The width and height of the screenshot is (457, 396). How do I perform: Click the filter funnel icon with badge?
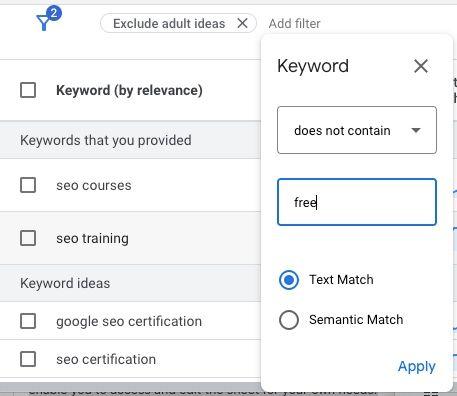(47, 20)
